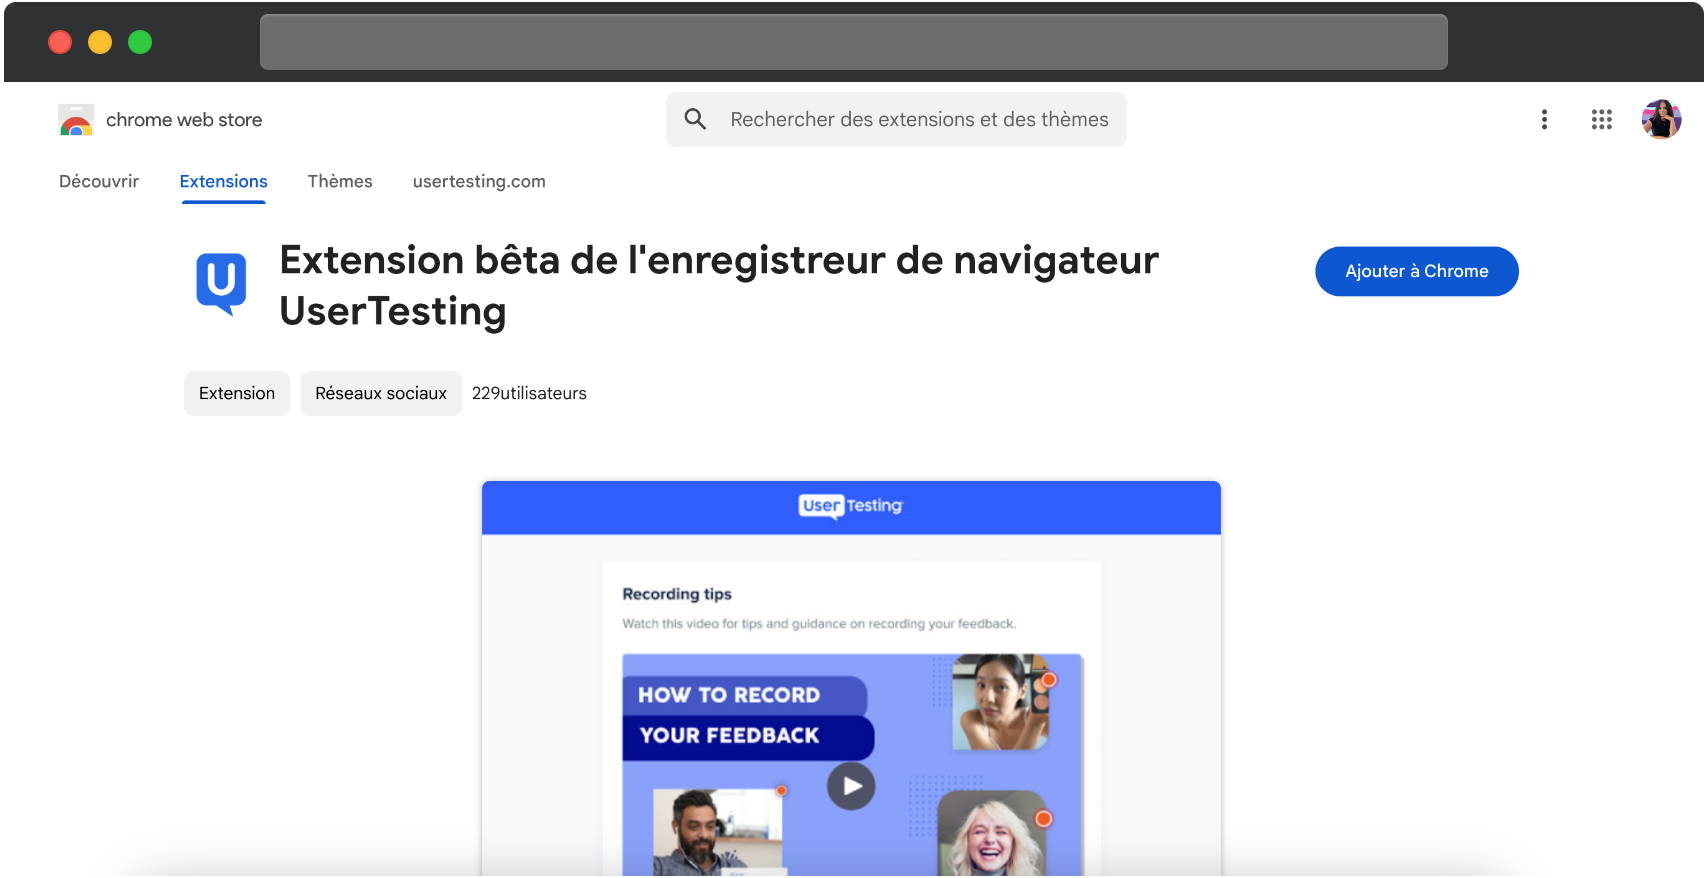Click the Extension category chip
1708x878 pixels.
pyautogui.click(x=237, y=393)
